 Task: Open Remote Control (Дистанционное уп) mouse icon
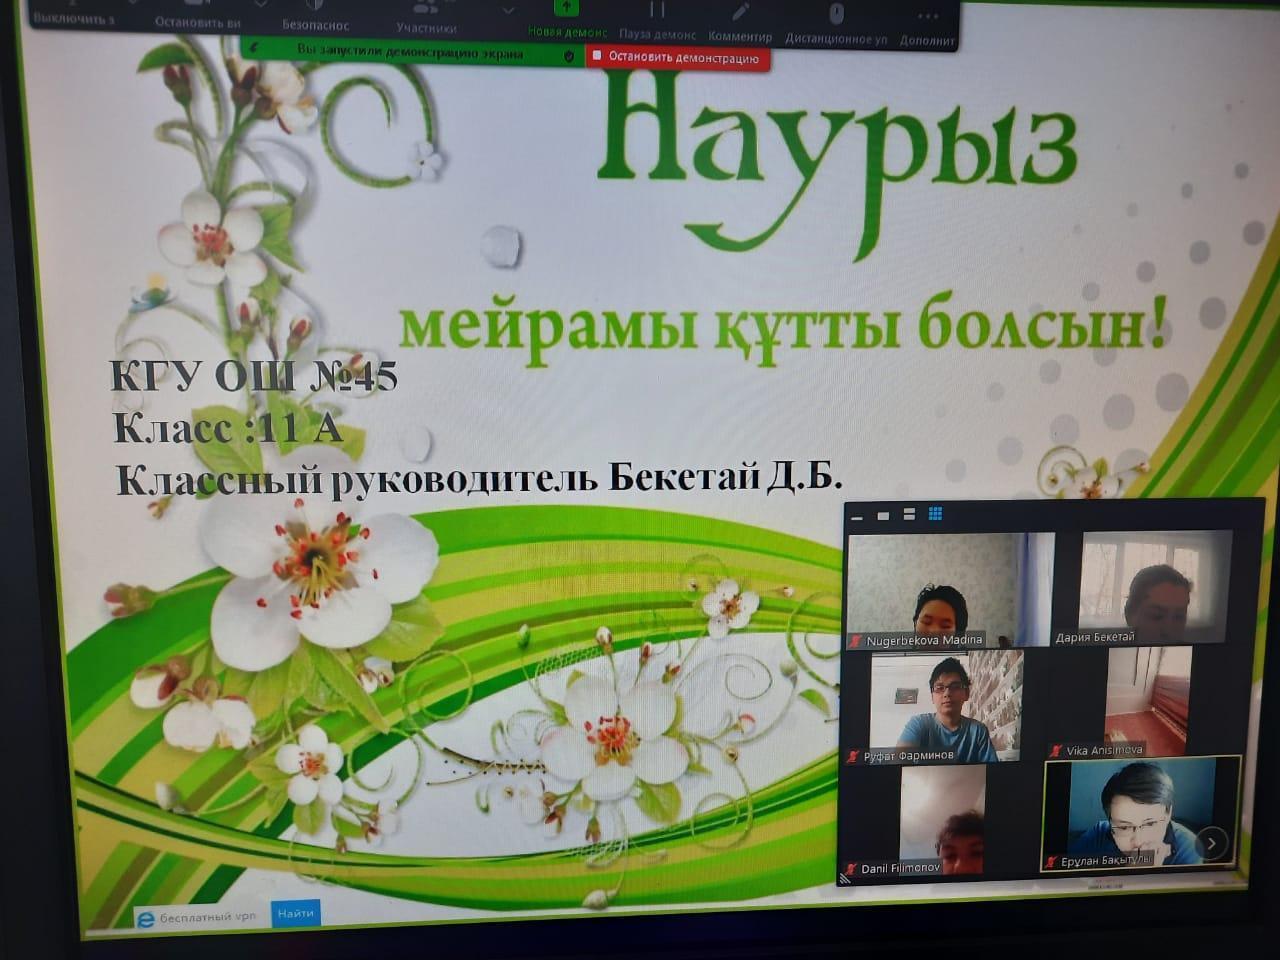point(836,14)
